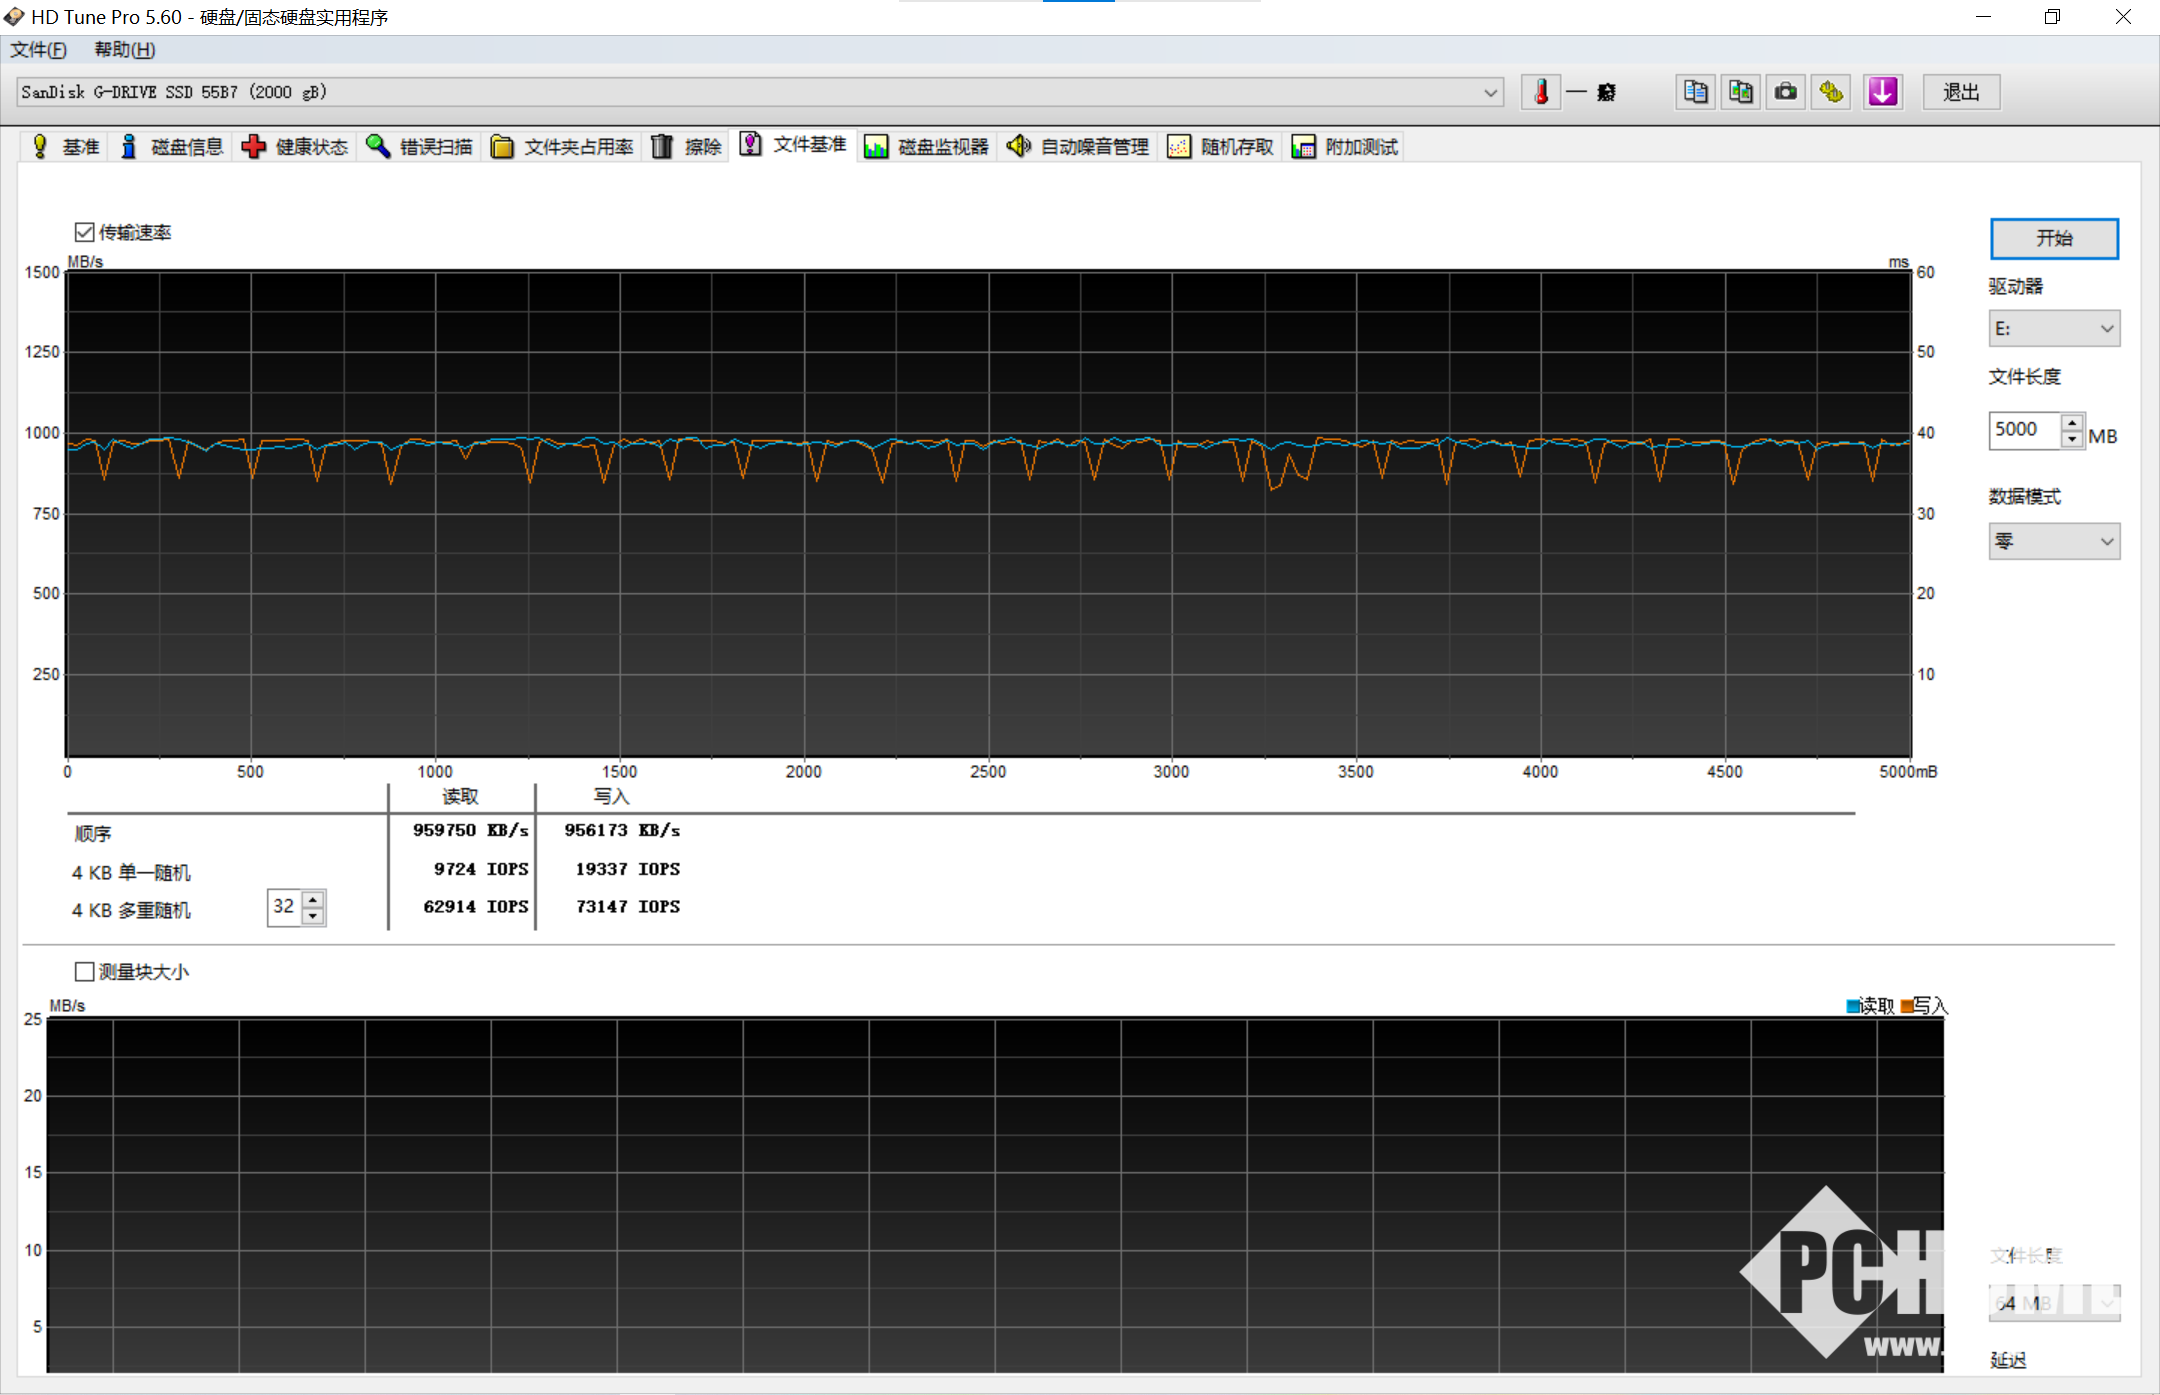Click the camera save screenshot icon
Screen dimensions: 2160x1395
coord(1786,92)
